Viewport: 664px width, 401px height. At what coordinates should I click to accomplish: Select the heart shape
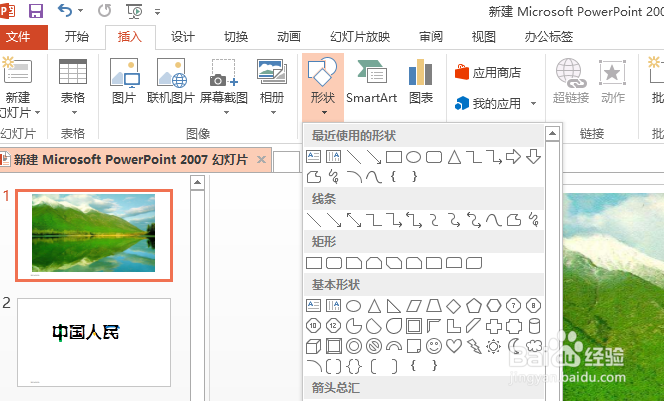[x=454, y=346]
